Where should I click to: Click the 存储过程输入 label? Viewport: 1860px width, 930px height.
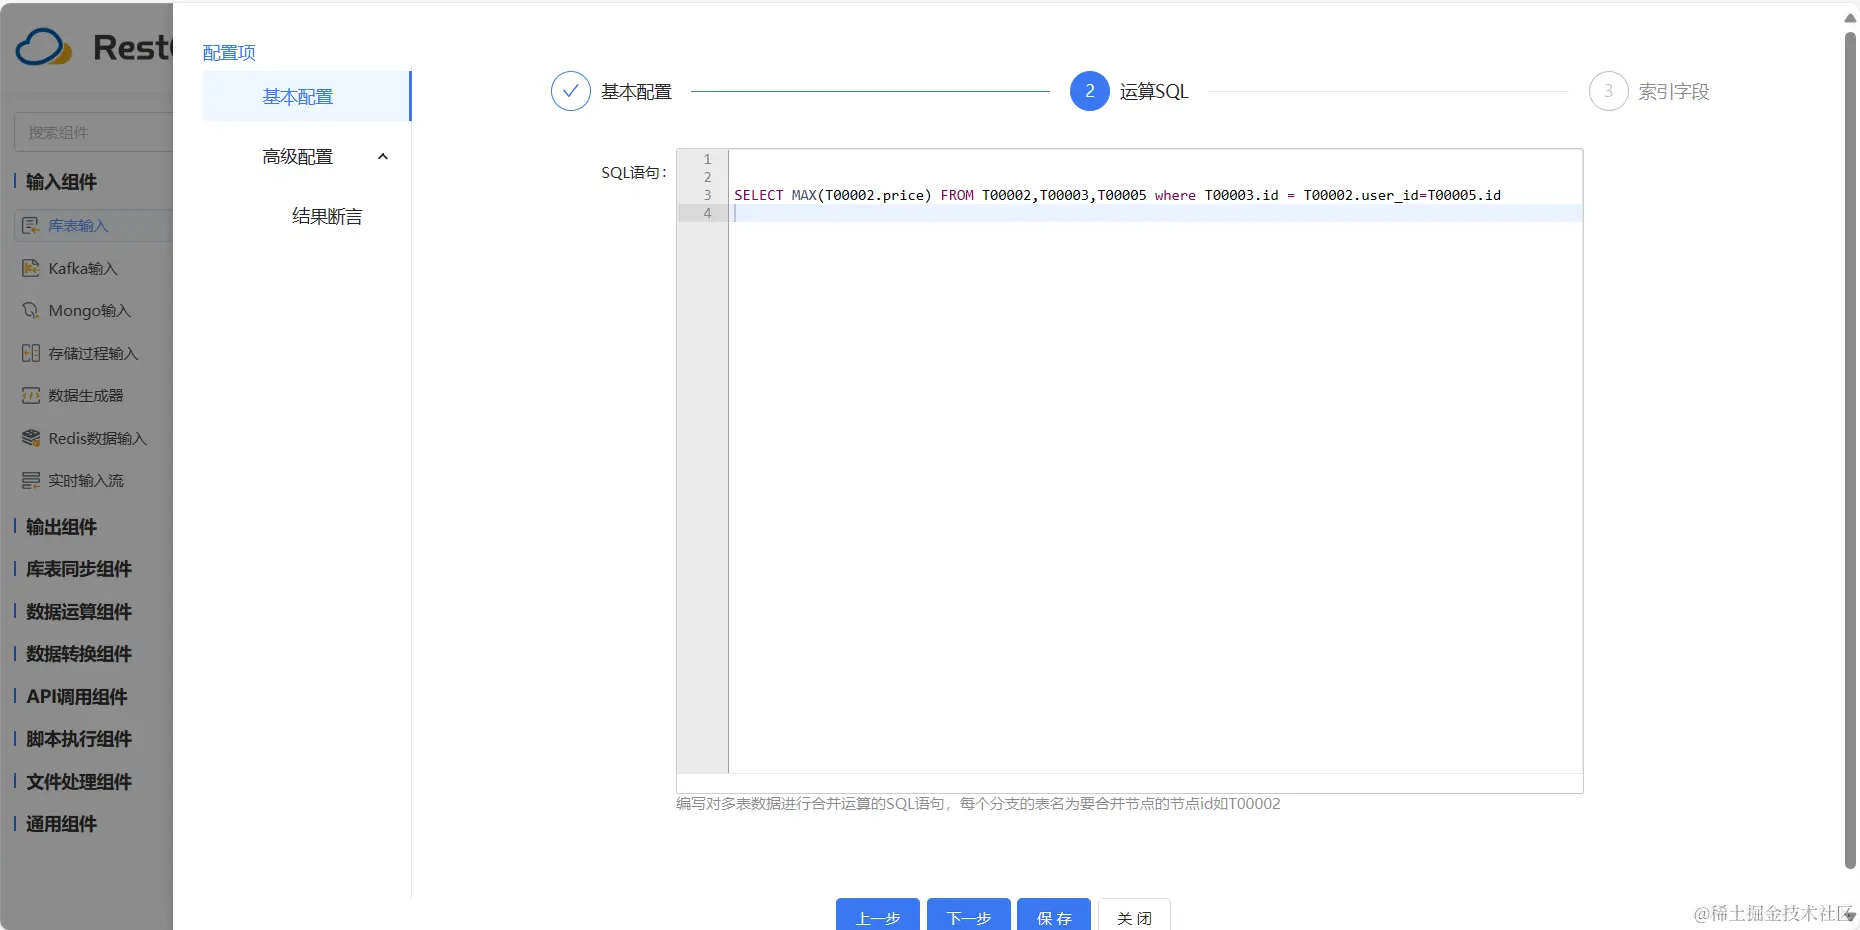[93, 353]
